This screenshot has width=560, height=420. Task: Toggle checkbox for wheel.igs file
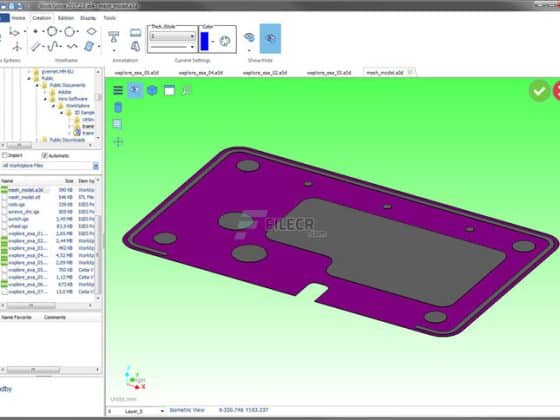4,226
